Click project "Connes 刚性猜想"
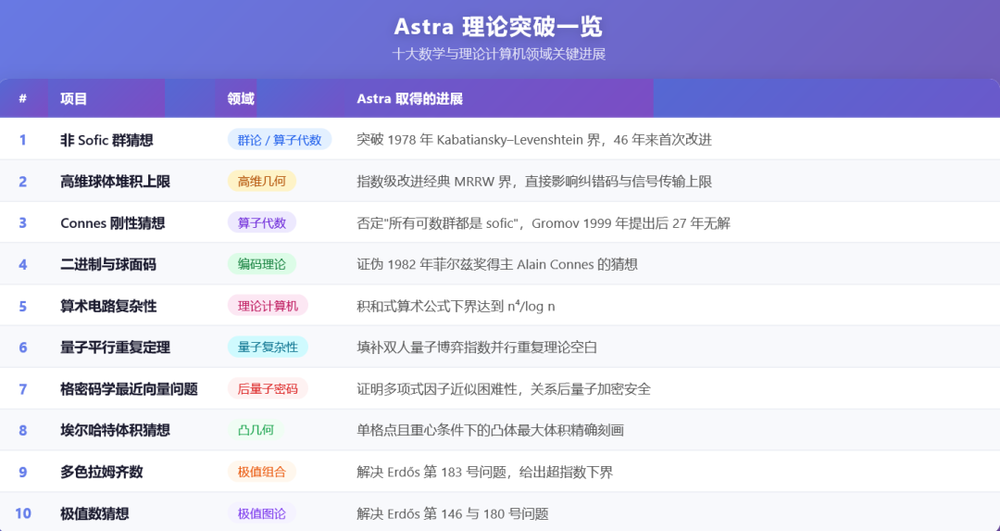Screen dimensions: 1000x531 click(113, 222)
